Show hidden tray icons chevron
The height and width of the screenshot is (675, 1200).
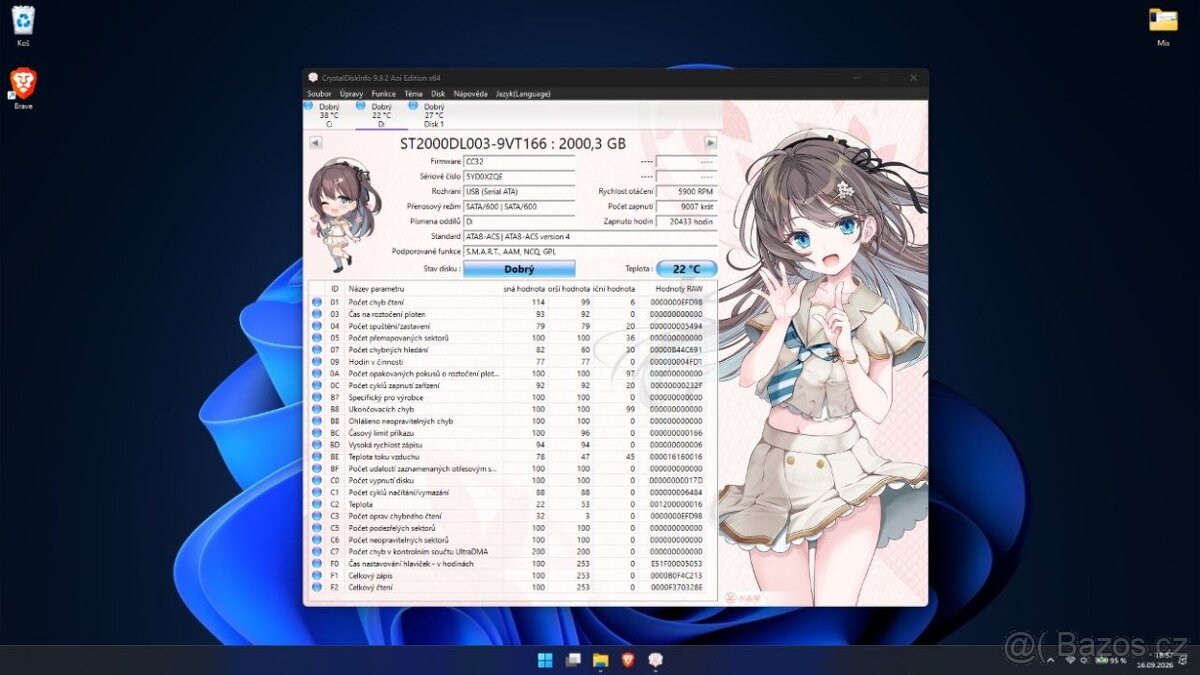(1052, 660)
